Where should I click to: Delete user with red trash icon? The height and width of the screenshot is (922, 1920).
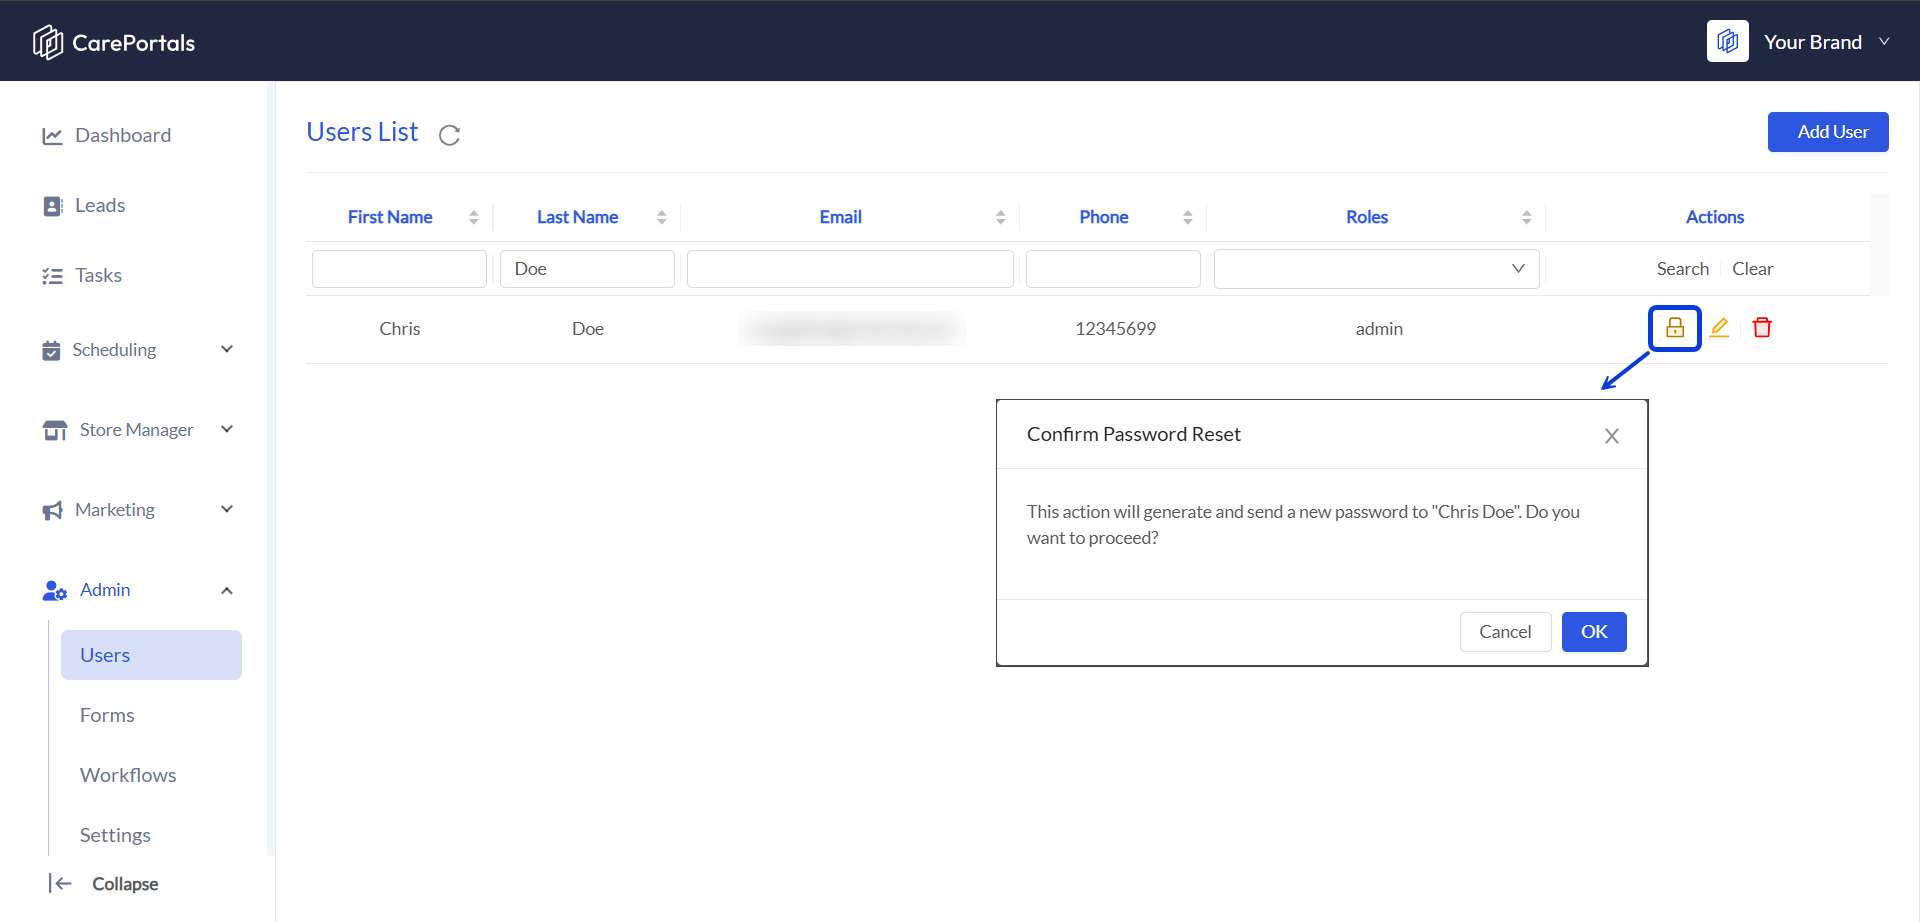tap(1762, 328)
